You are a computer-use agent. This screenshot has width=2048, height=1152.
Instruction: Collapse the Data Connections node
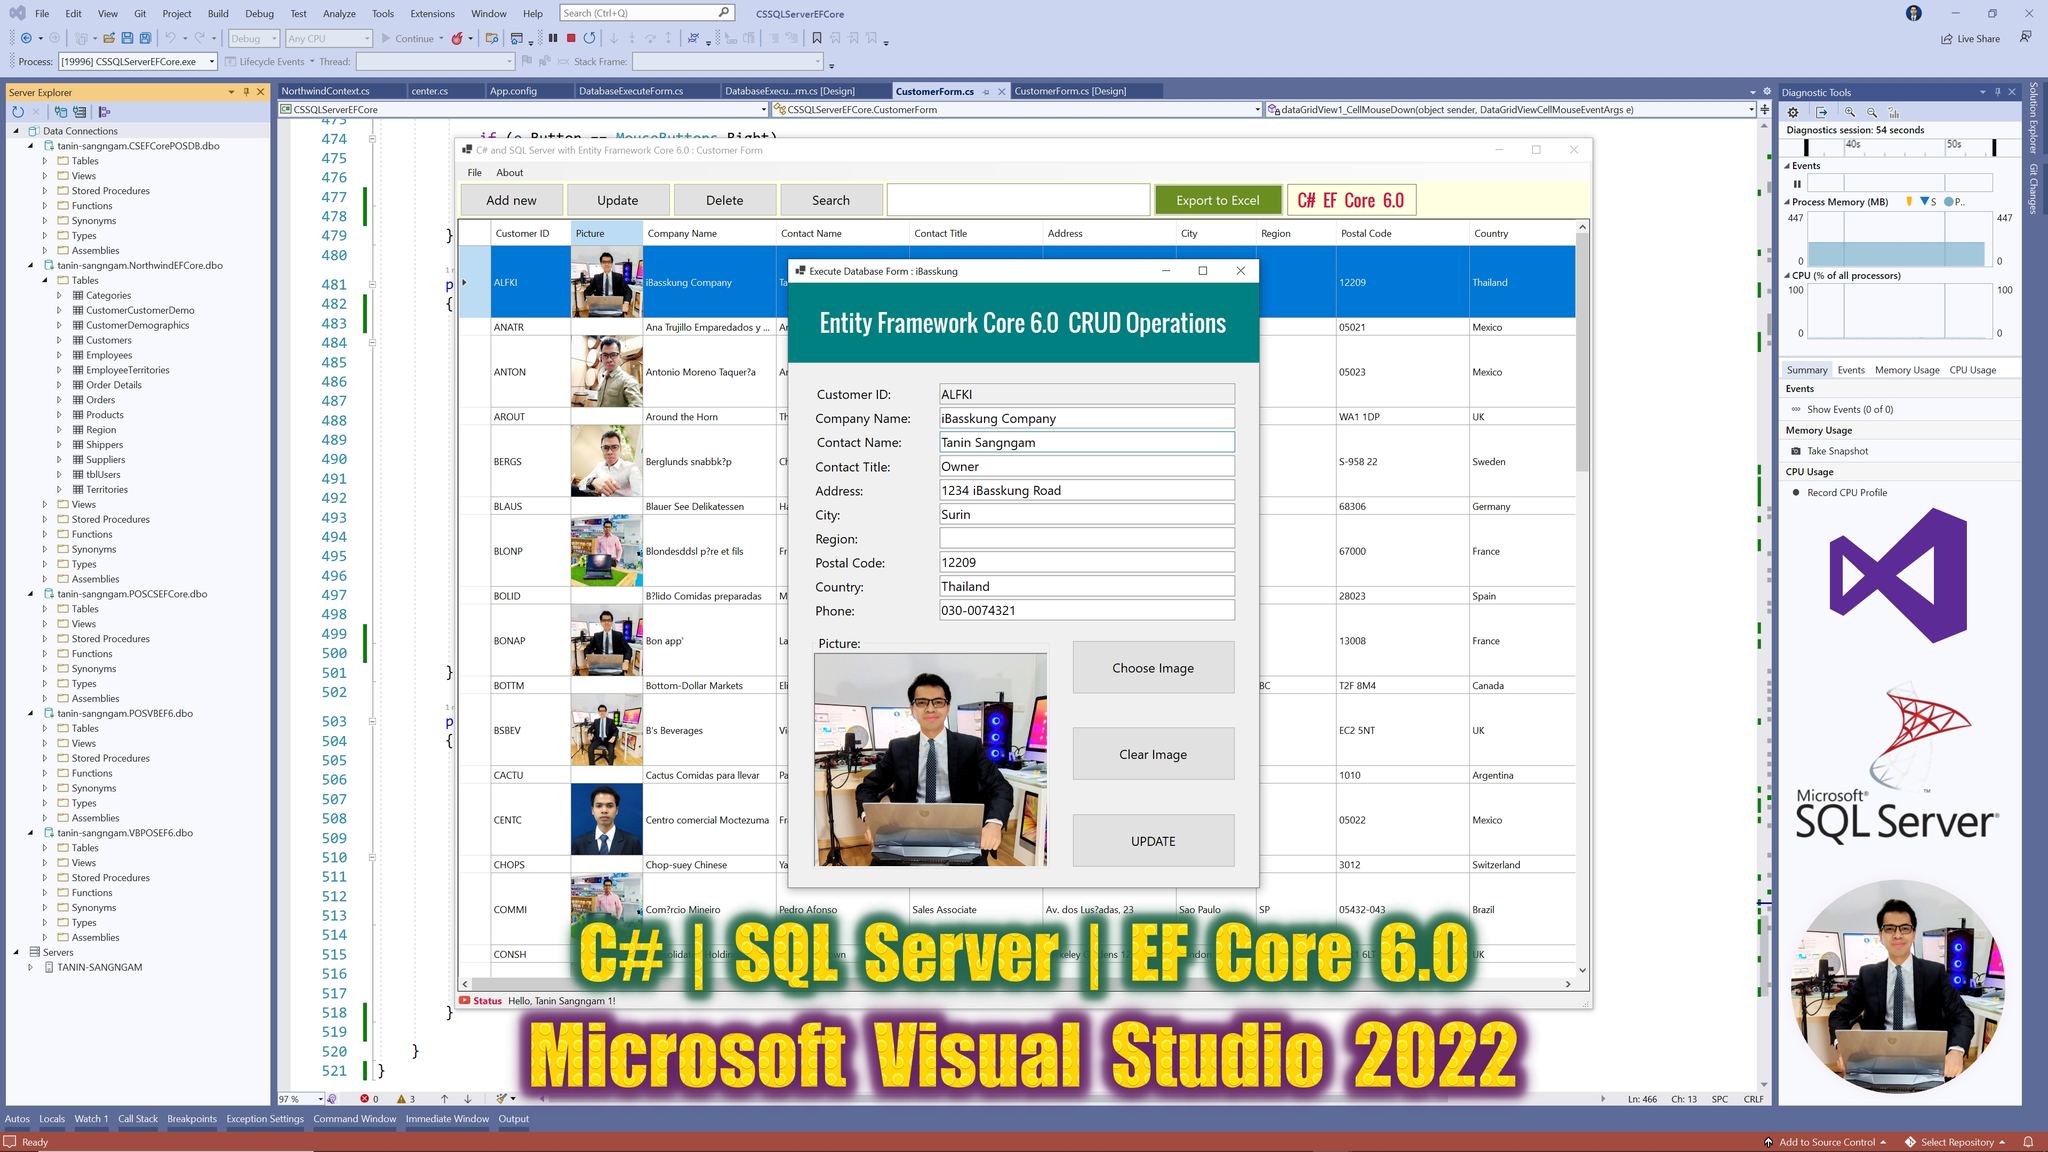click(x=16, y=130)
